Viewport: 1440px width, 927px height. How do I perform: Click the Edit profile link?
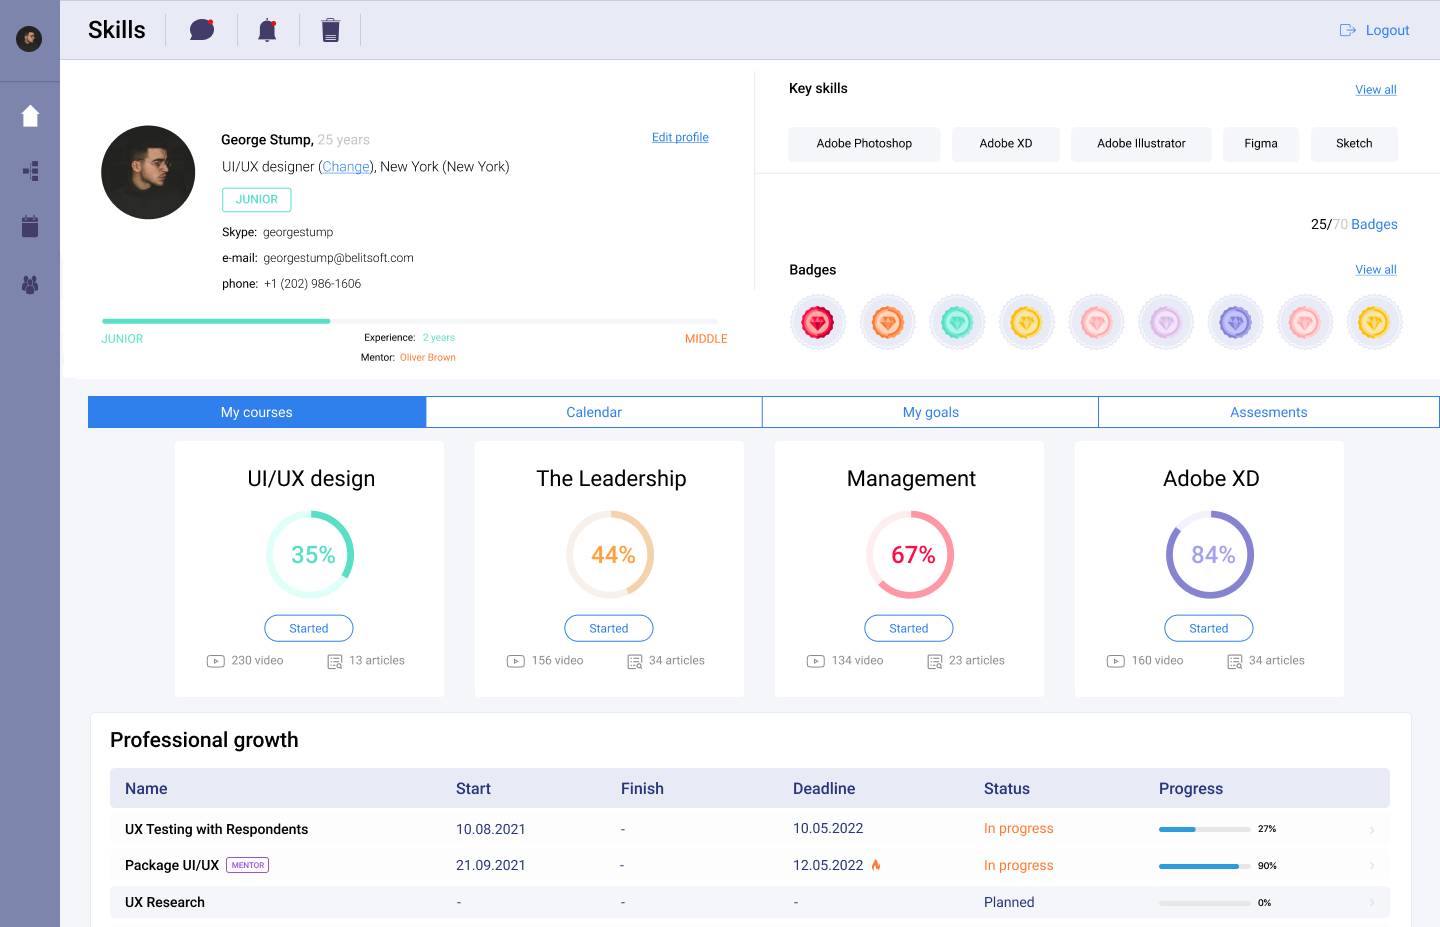[x=680, y=137]
